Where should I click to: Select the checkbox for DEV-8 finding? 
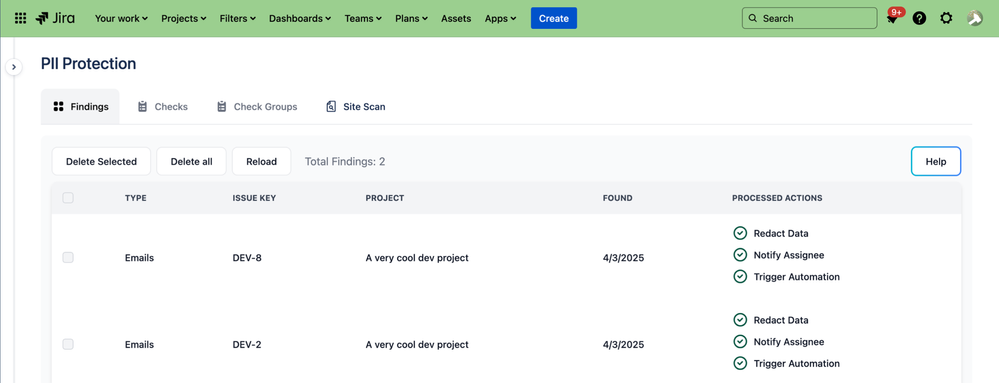pyautogui.click(x=68, y=258)
